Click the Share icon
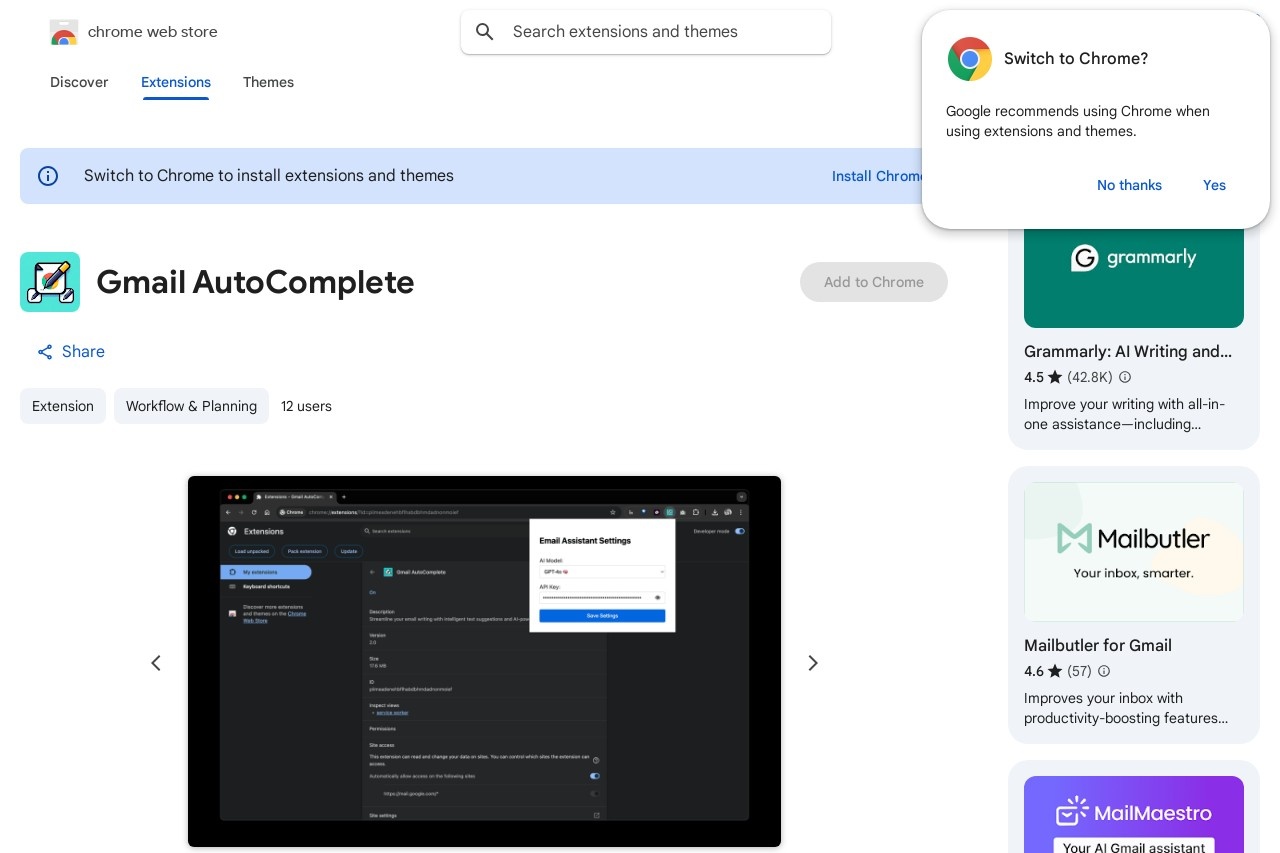 point(45,352)
